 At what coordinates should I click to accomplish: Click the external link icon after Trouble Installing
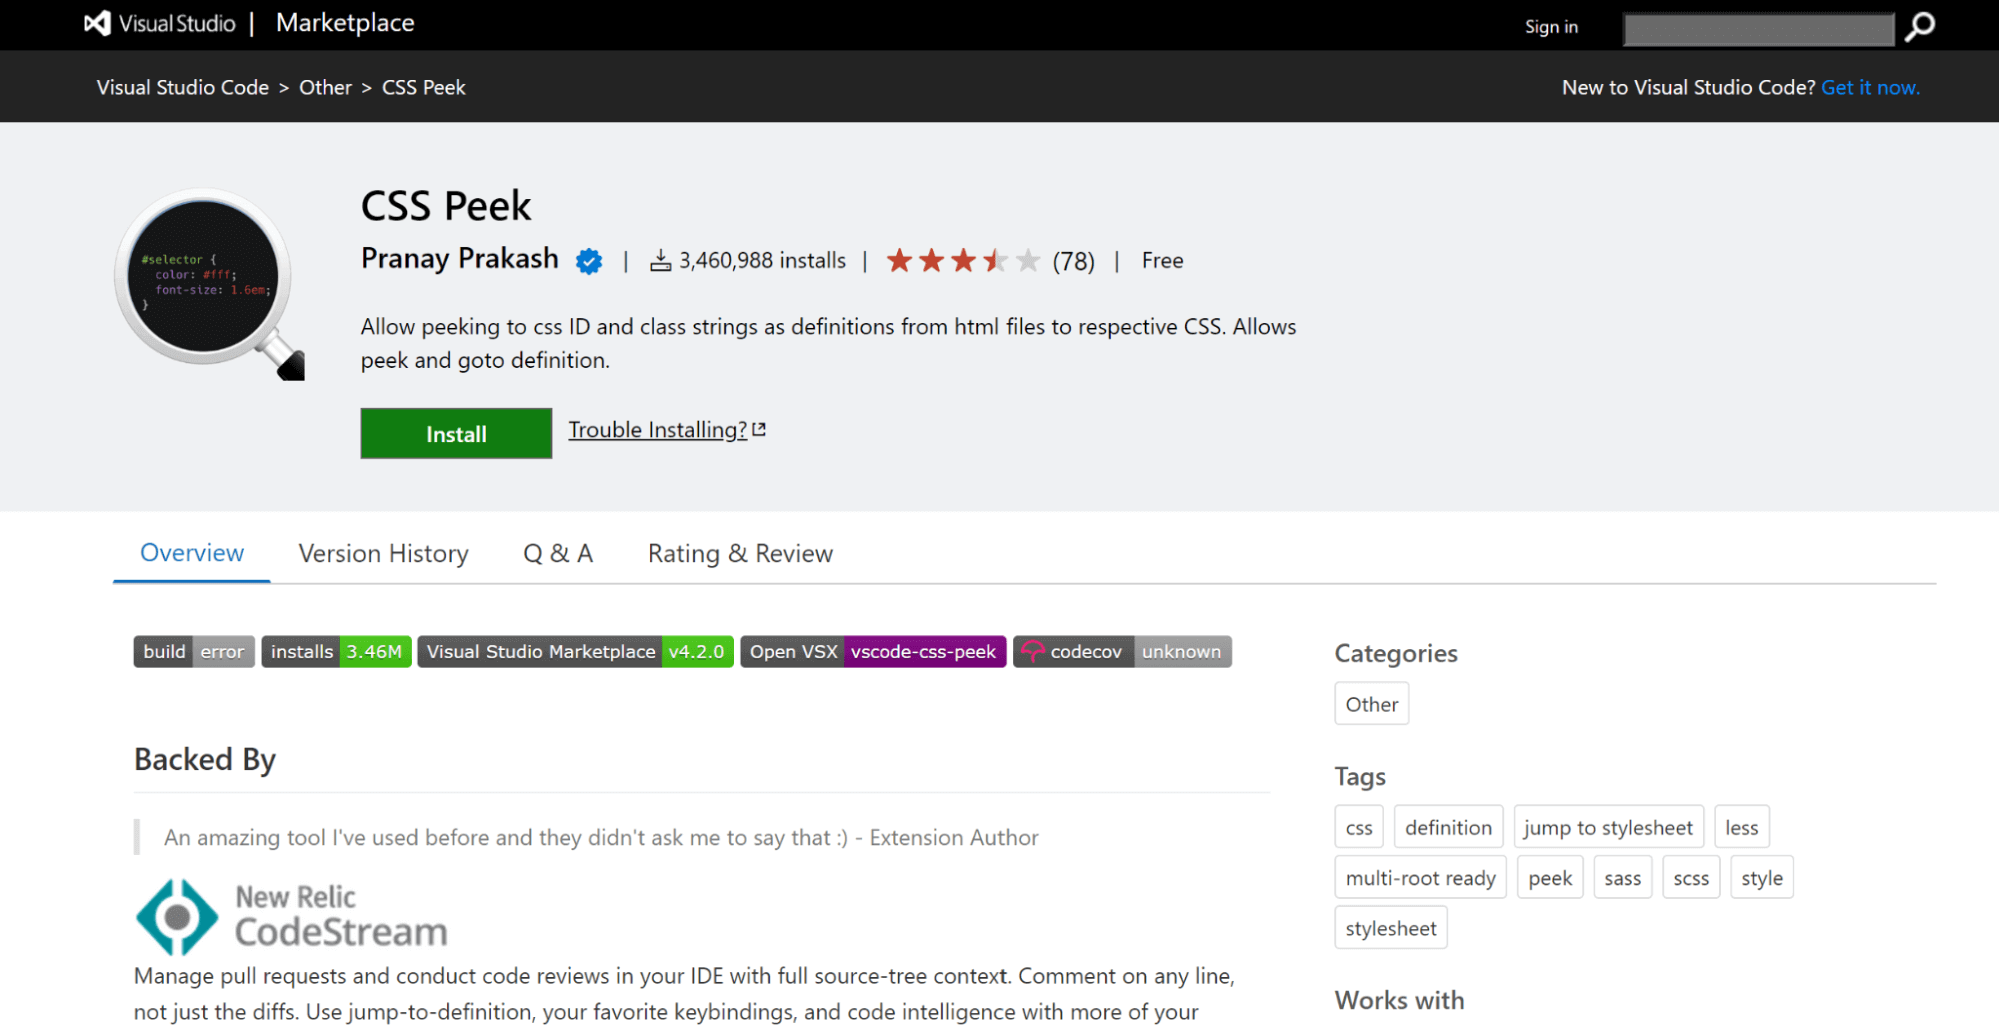[x=758, y=427]
